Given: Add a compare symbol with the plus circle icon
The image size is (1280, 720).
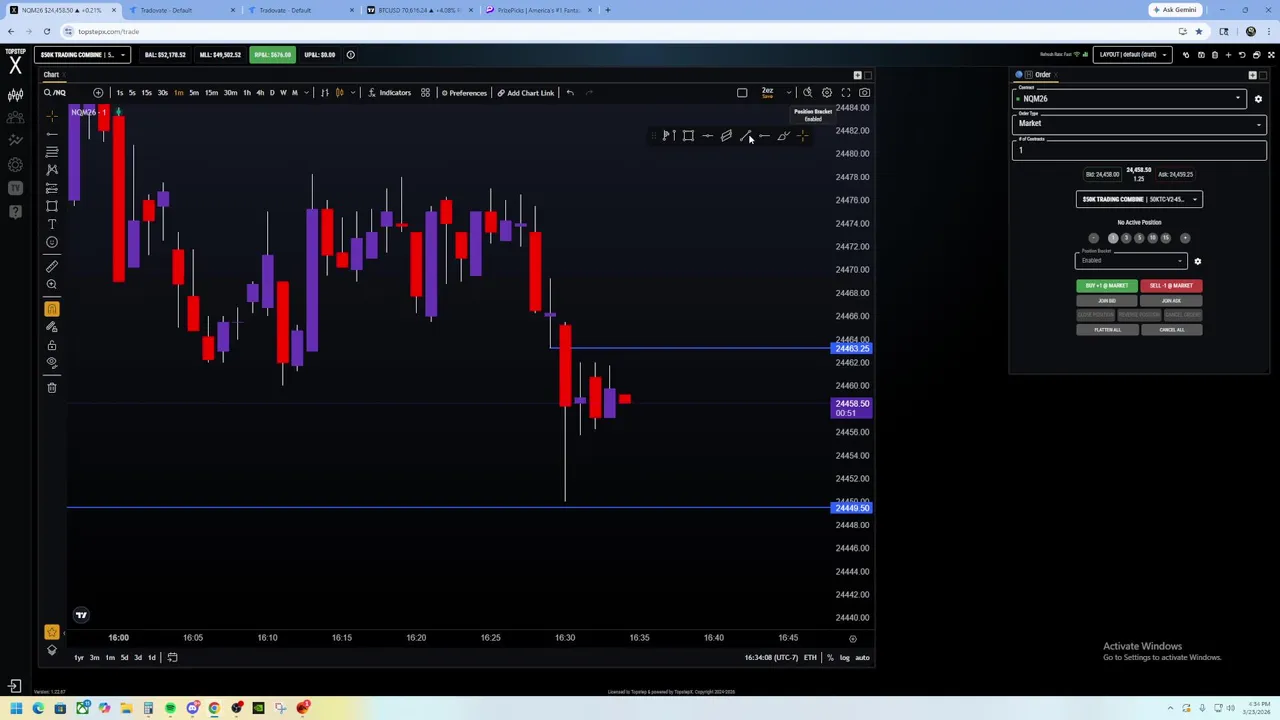Looking at the screenshot, I should click(98, 93).
